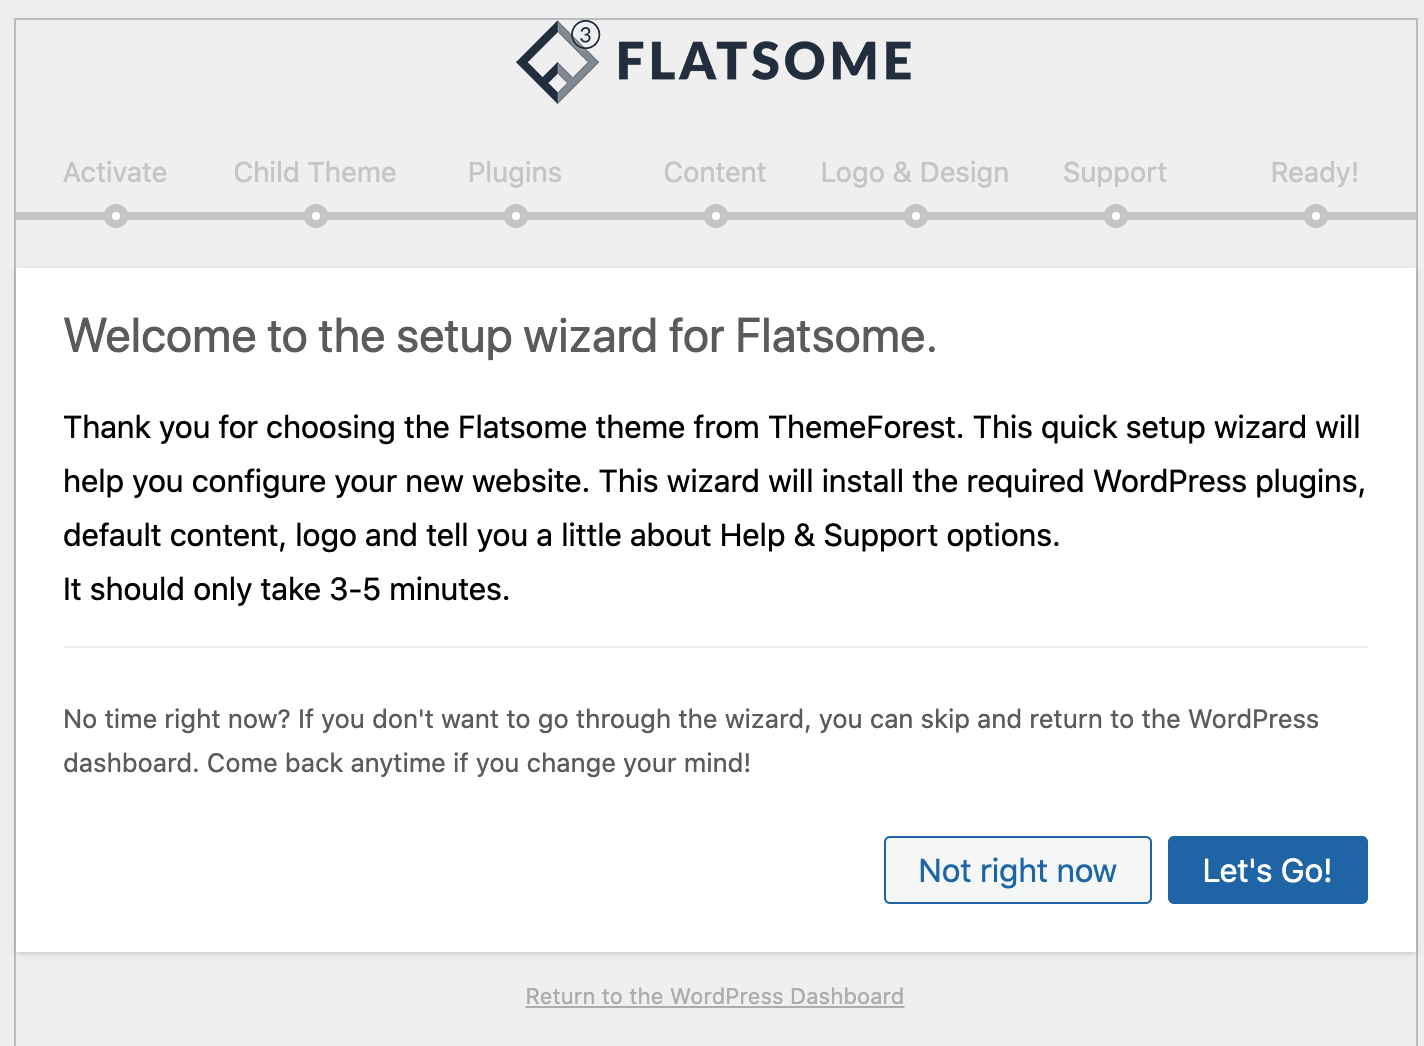Open the Content step label
The image size is (1424, 1046).
[x=715, y=172]
